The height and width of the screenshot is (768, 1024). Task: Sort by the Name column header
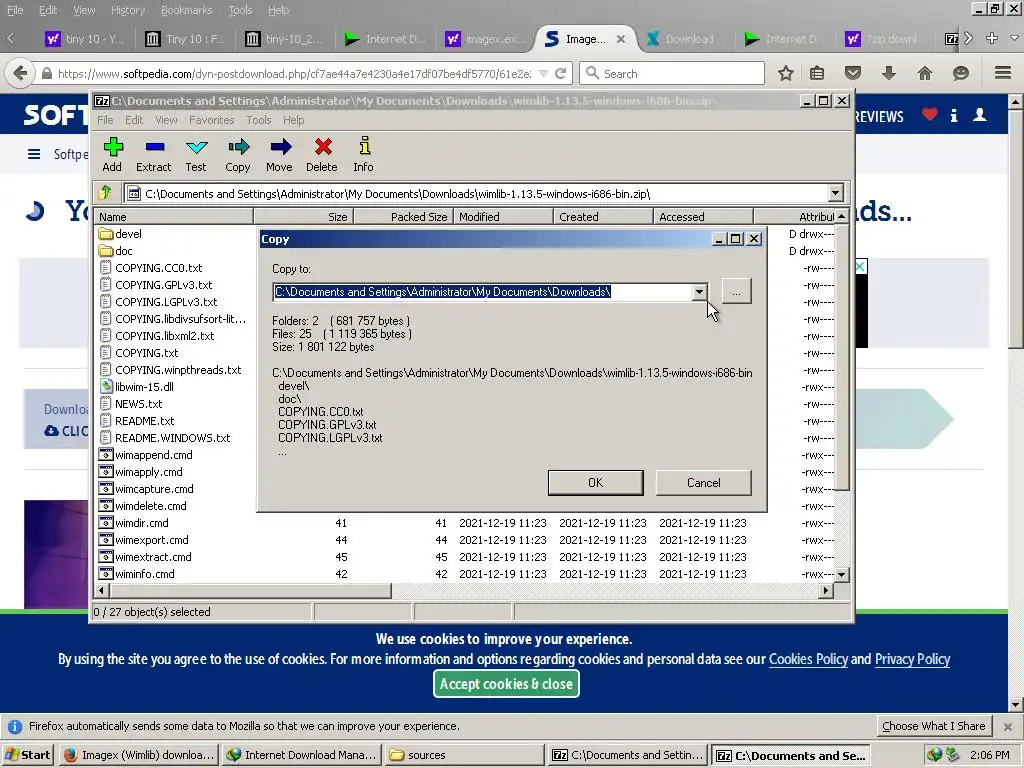[x=174, y=217]
